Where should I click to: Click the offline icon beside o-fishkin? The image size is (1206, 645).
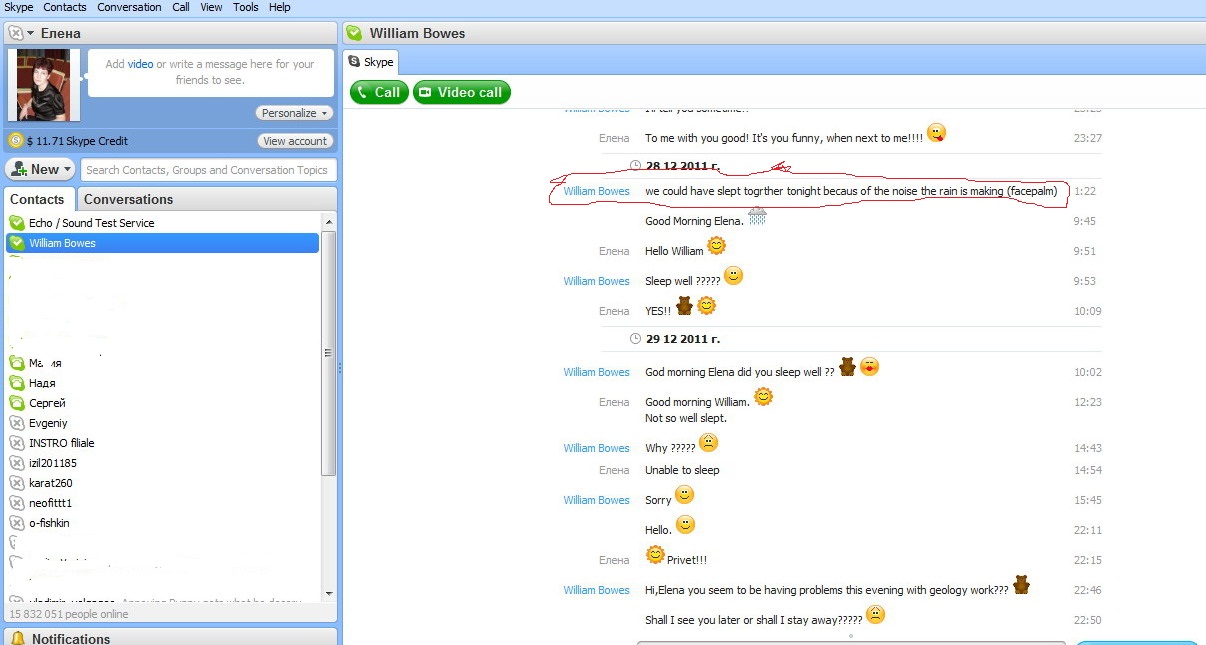pos(17,523)
